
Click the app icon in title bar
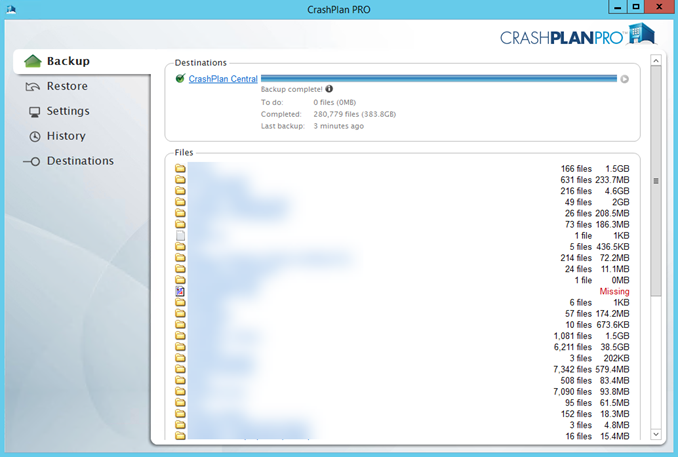[x=11, y=9]
